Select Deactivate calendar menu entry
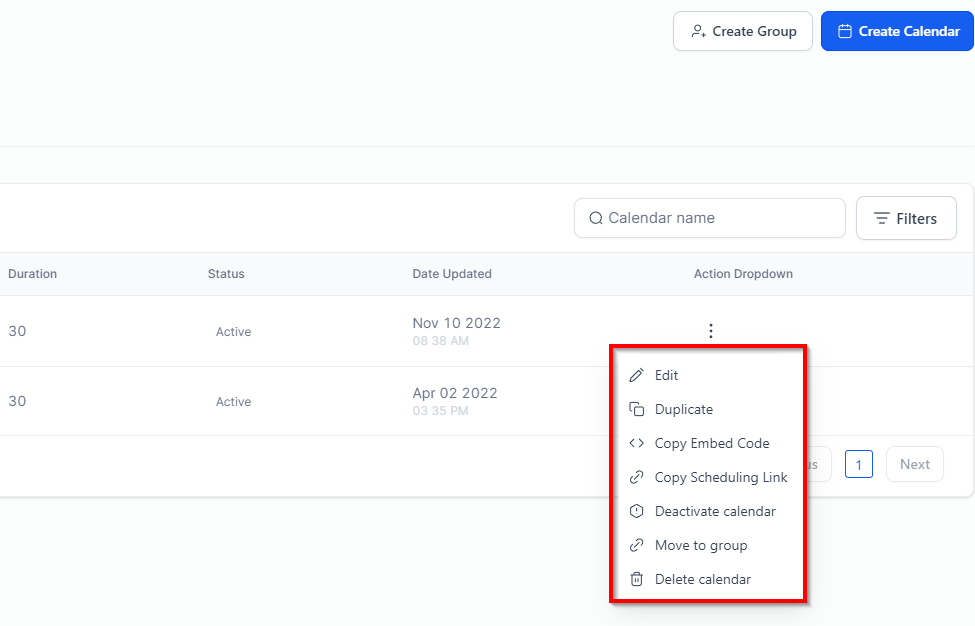 click(x=709, y=511)
